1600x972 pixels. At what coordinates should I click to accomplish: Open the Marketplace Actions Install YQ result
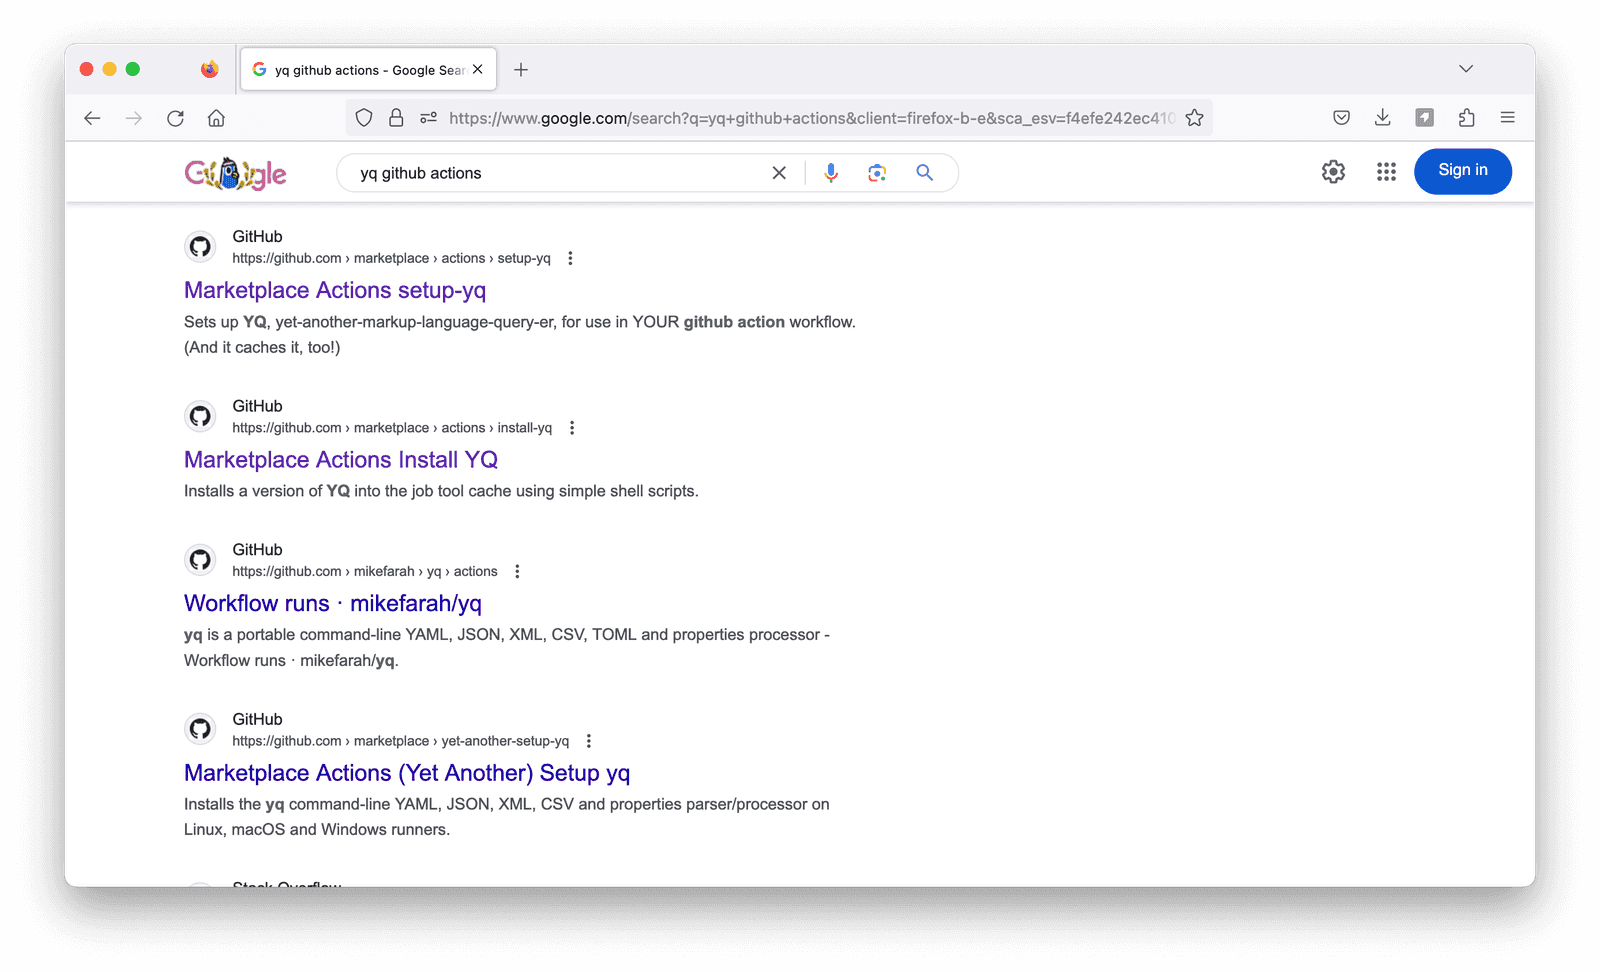(340, 459)
